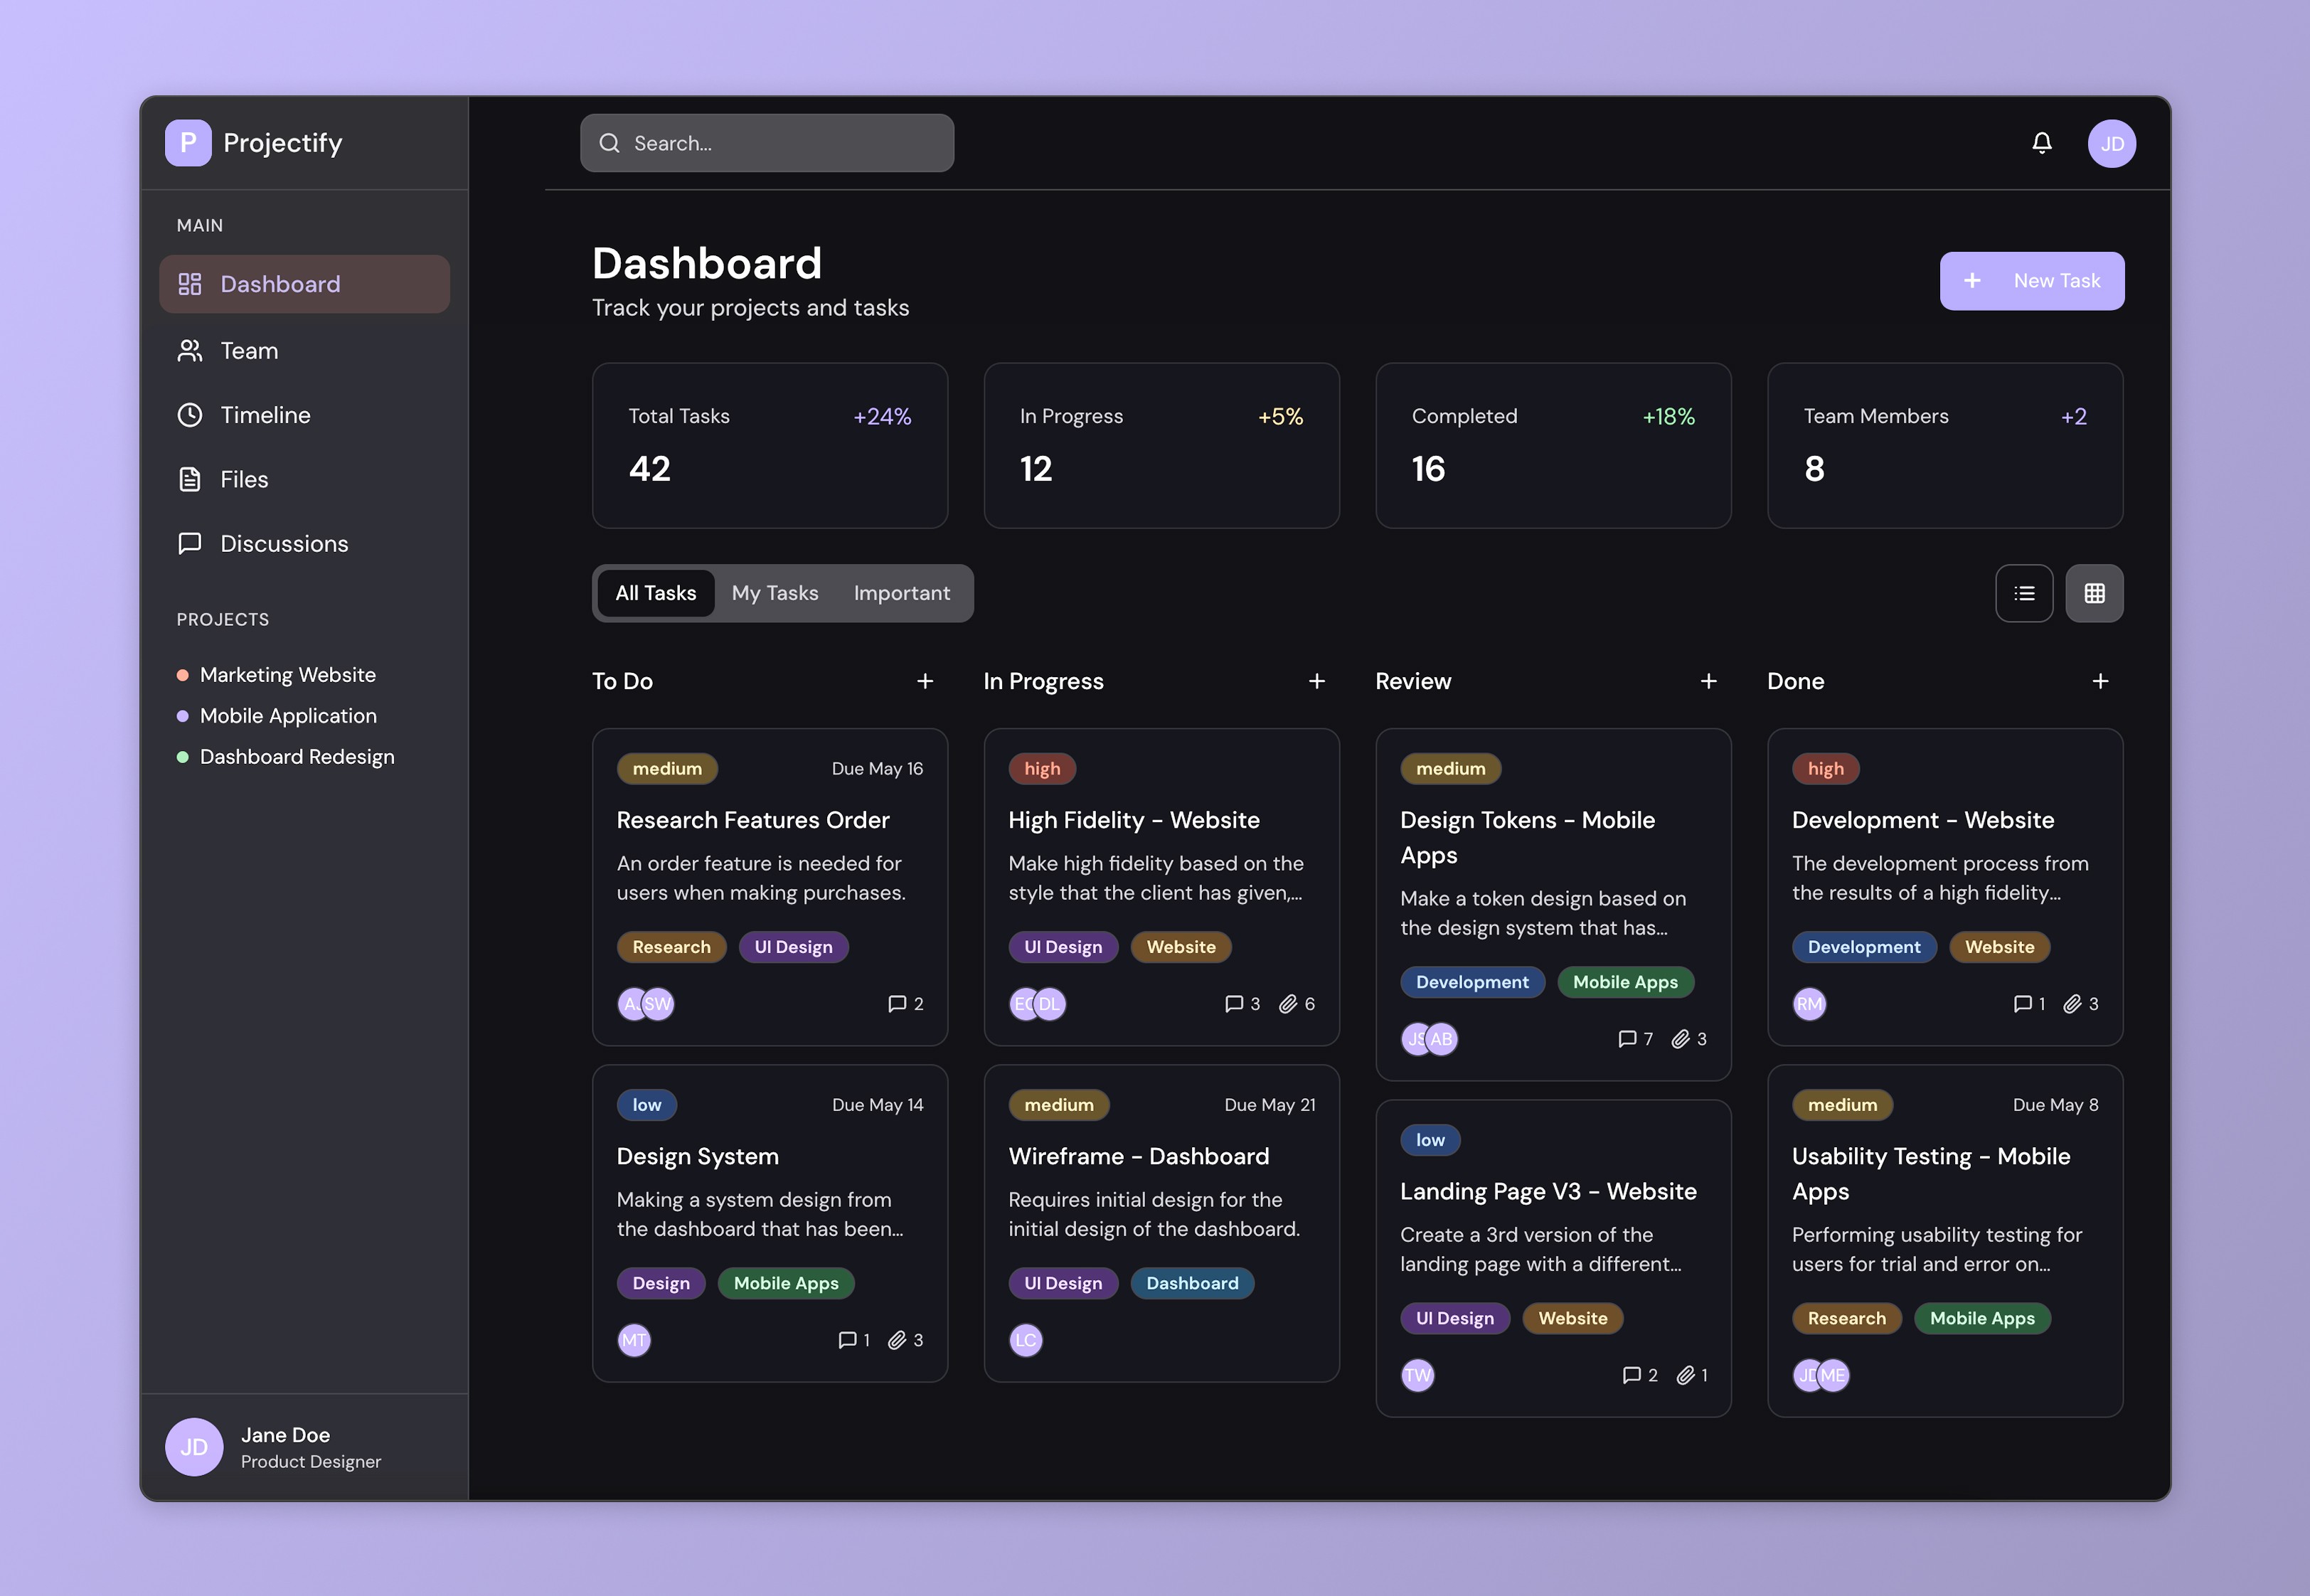The width and height of the screenshot is (2310, 1596).
Task: Open JD profile avatar in top bar
Action: click(2111, 143)
